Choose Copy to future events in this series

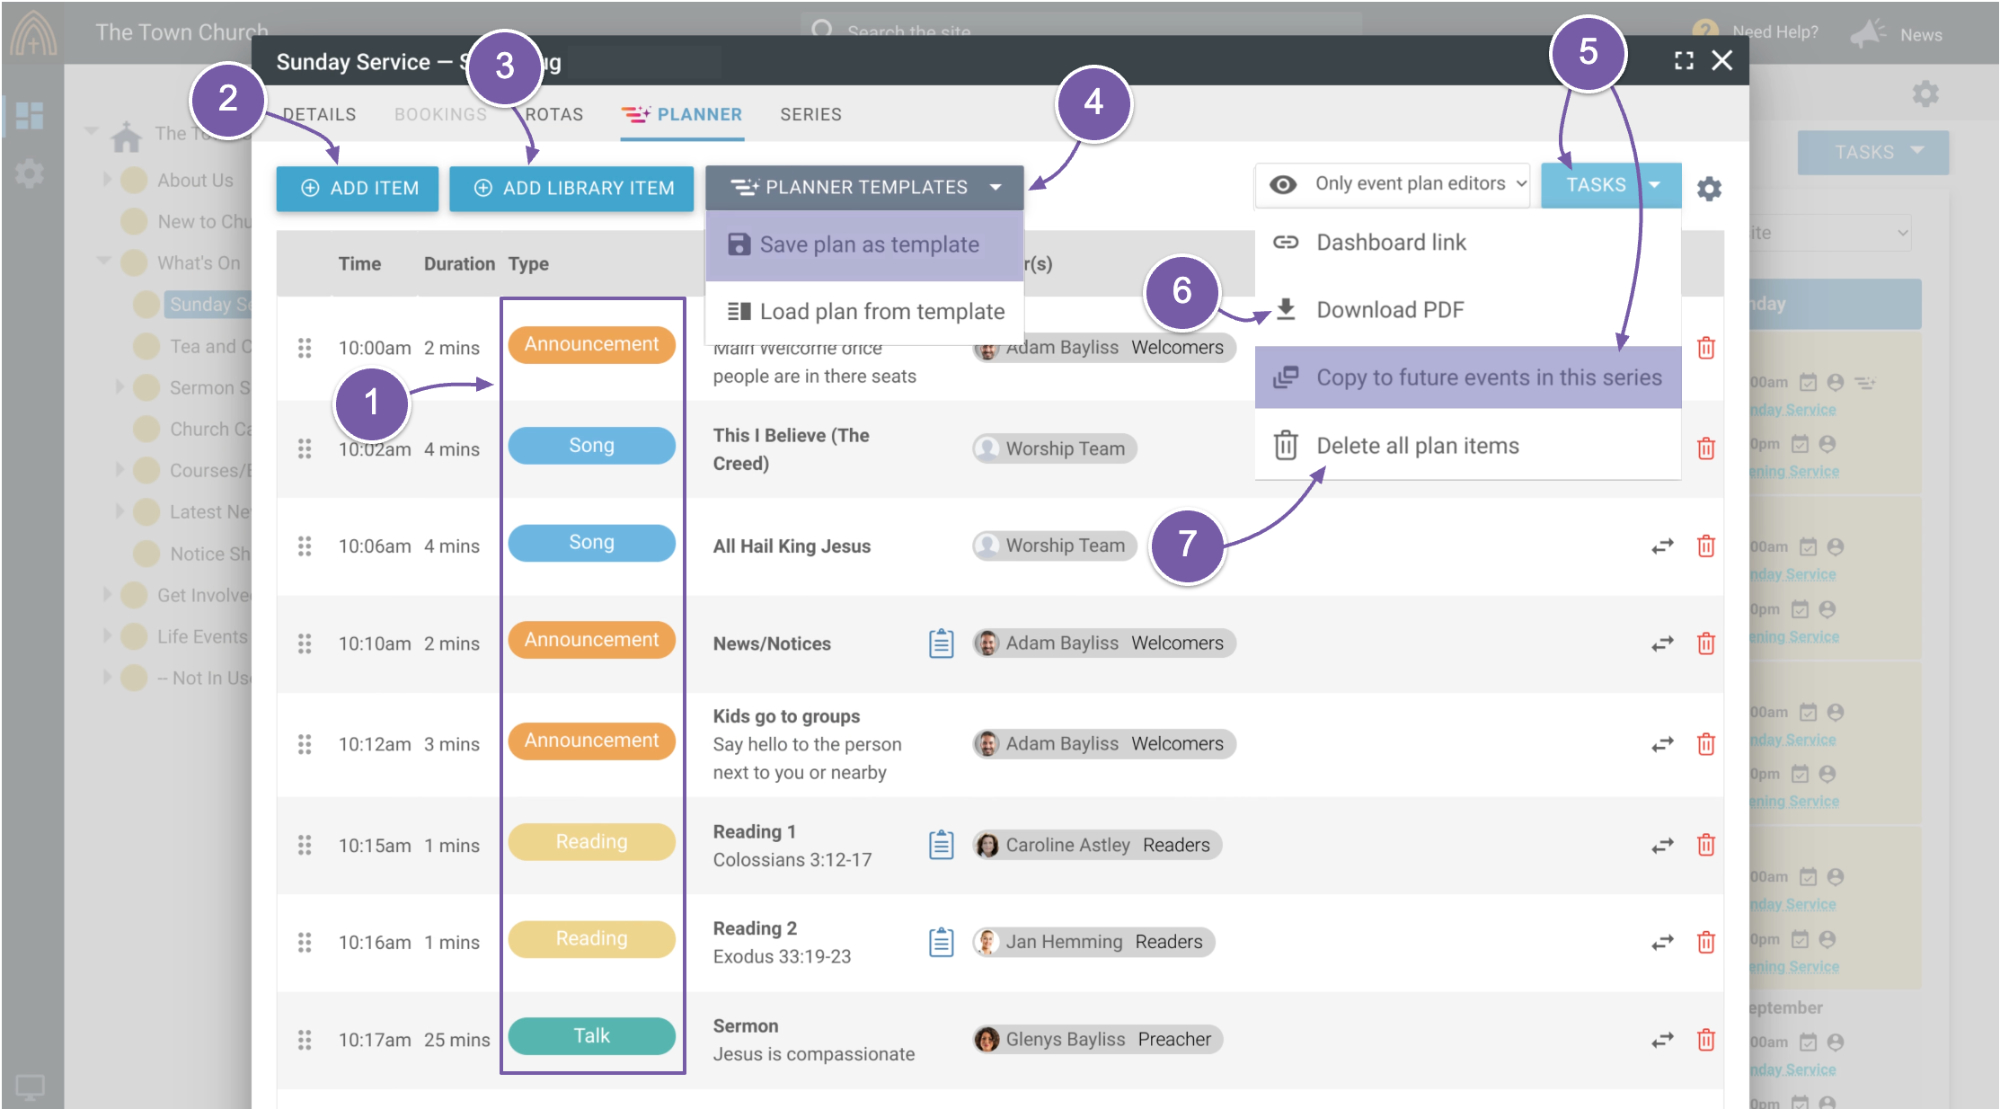click(1467, 377)
